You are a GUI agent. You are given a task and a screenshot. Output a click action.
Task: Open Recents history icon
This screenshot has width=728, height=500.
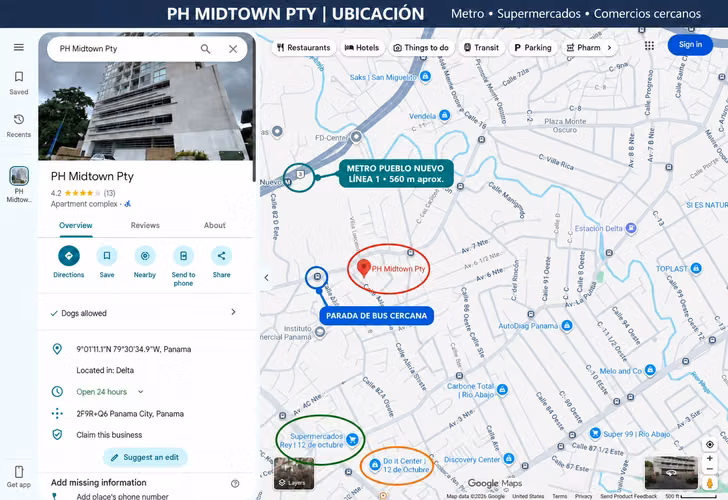[x=19, y=120]
